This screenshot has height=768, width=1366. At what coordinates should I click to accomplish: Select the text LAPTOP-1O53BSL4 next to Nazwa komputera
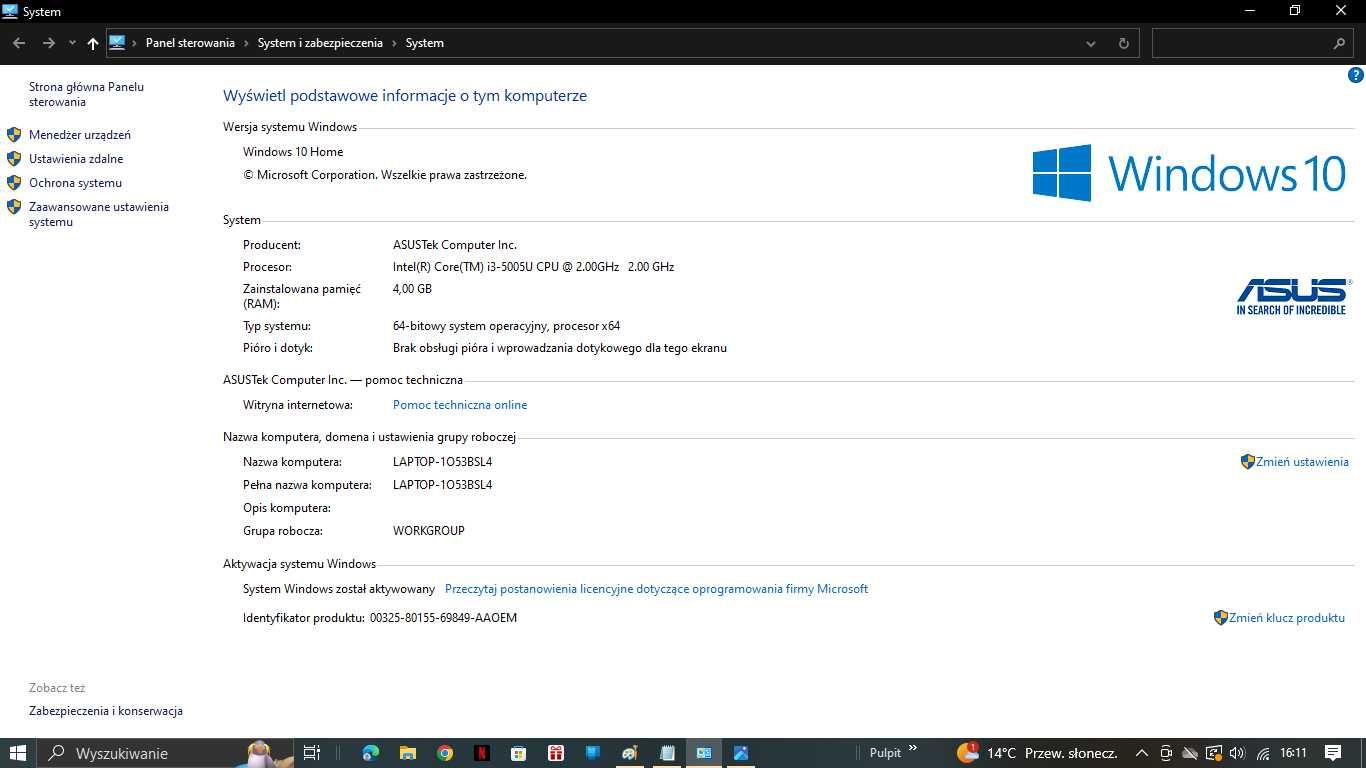tap(442, 462)
